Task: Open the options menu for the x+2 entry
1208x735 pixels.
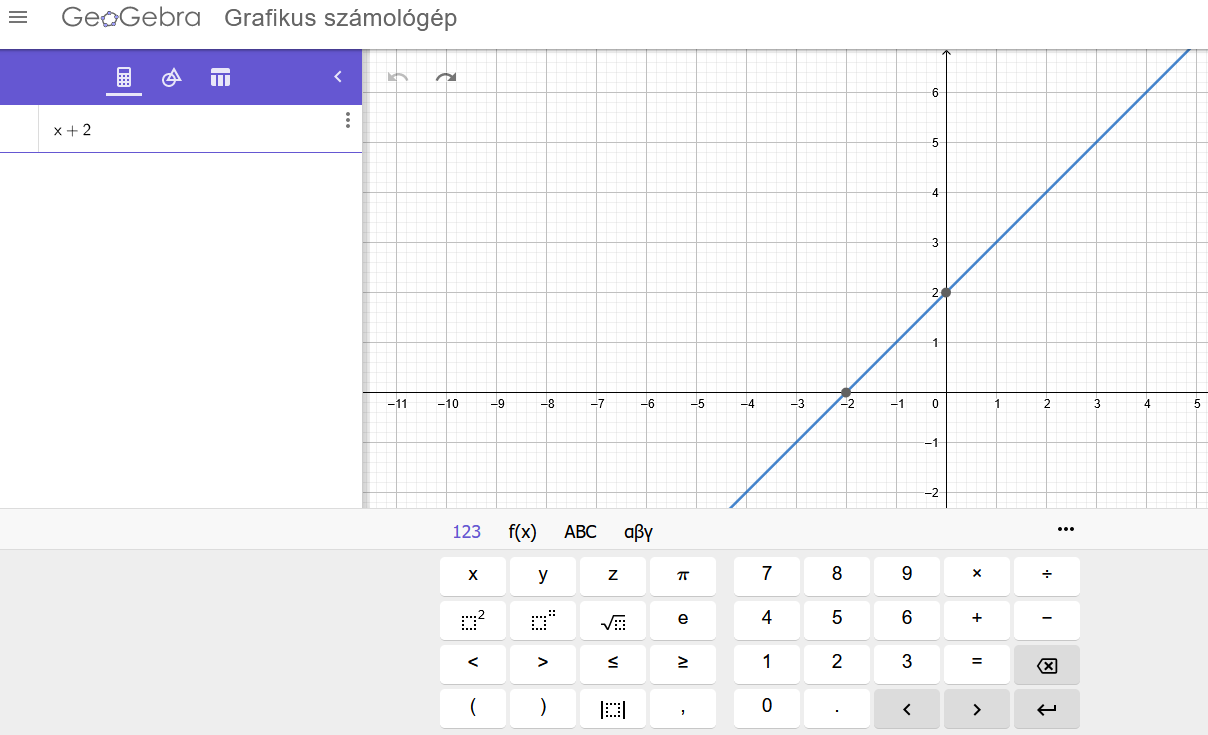Action: (x=347, y=119)
